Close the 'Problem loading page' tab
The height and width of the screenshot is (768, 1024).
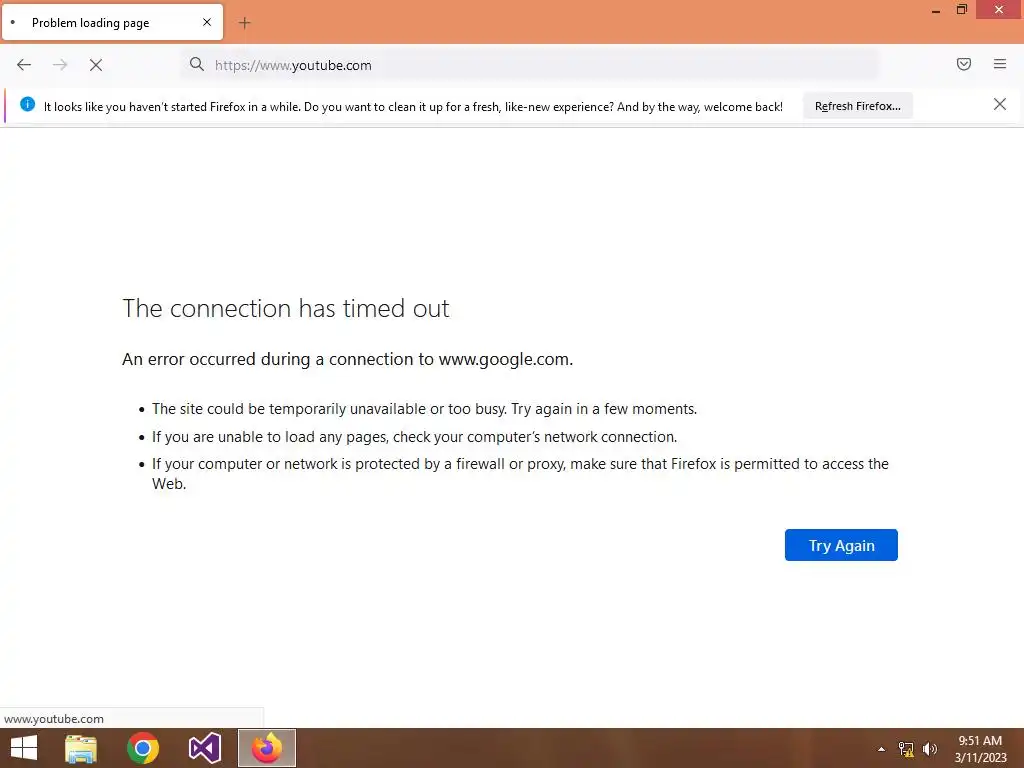pos(207,22)
